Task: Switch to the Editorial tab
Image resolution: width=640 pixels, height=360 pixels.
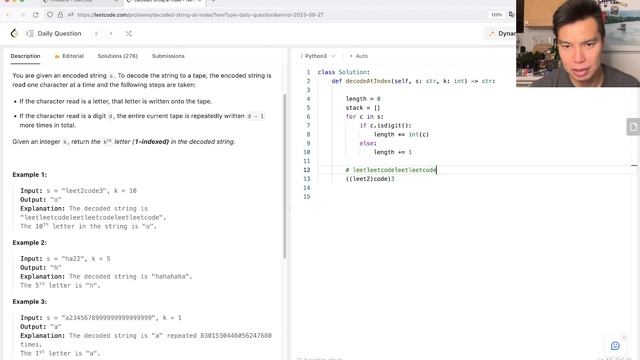Action: (69, 56)
